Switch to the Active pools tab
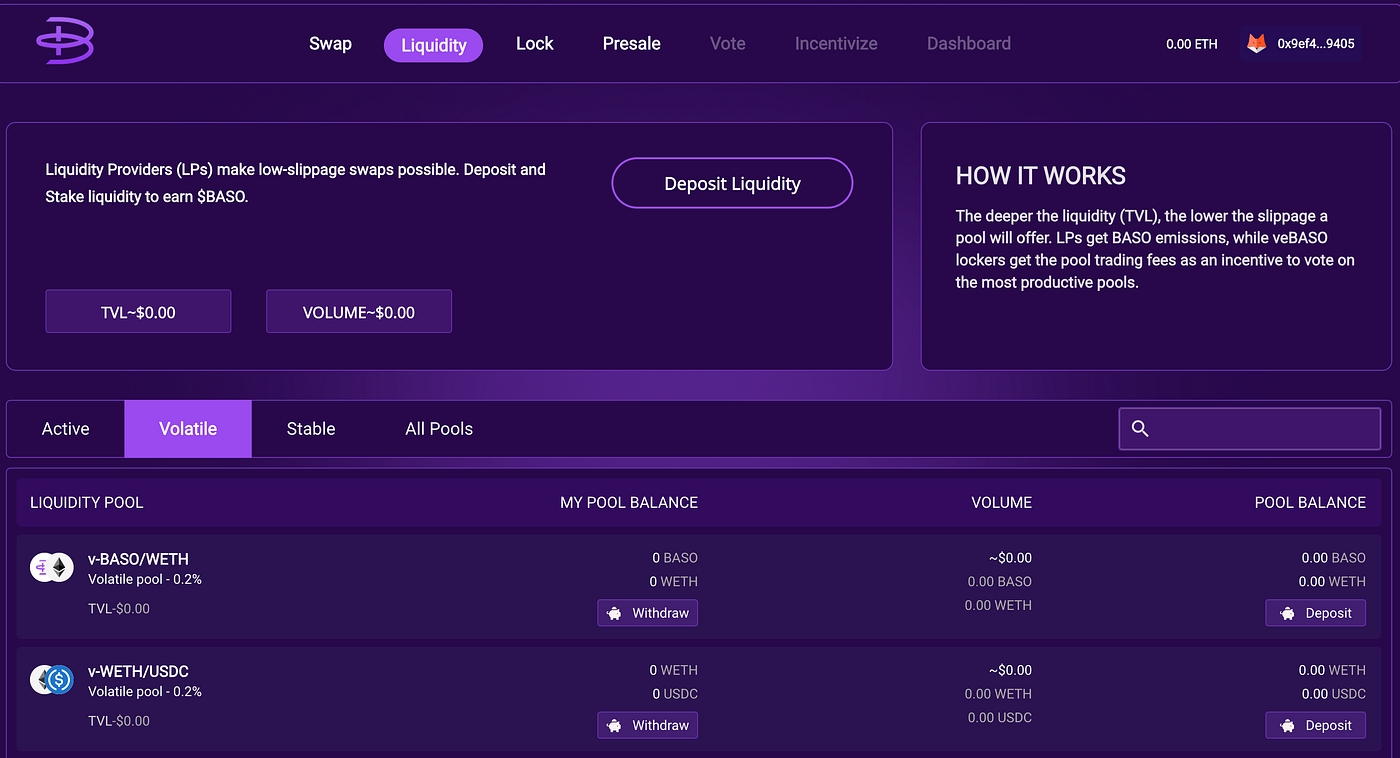Screen dimensions: 1400x758 [66, 429]
